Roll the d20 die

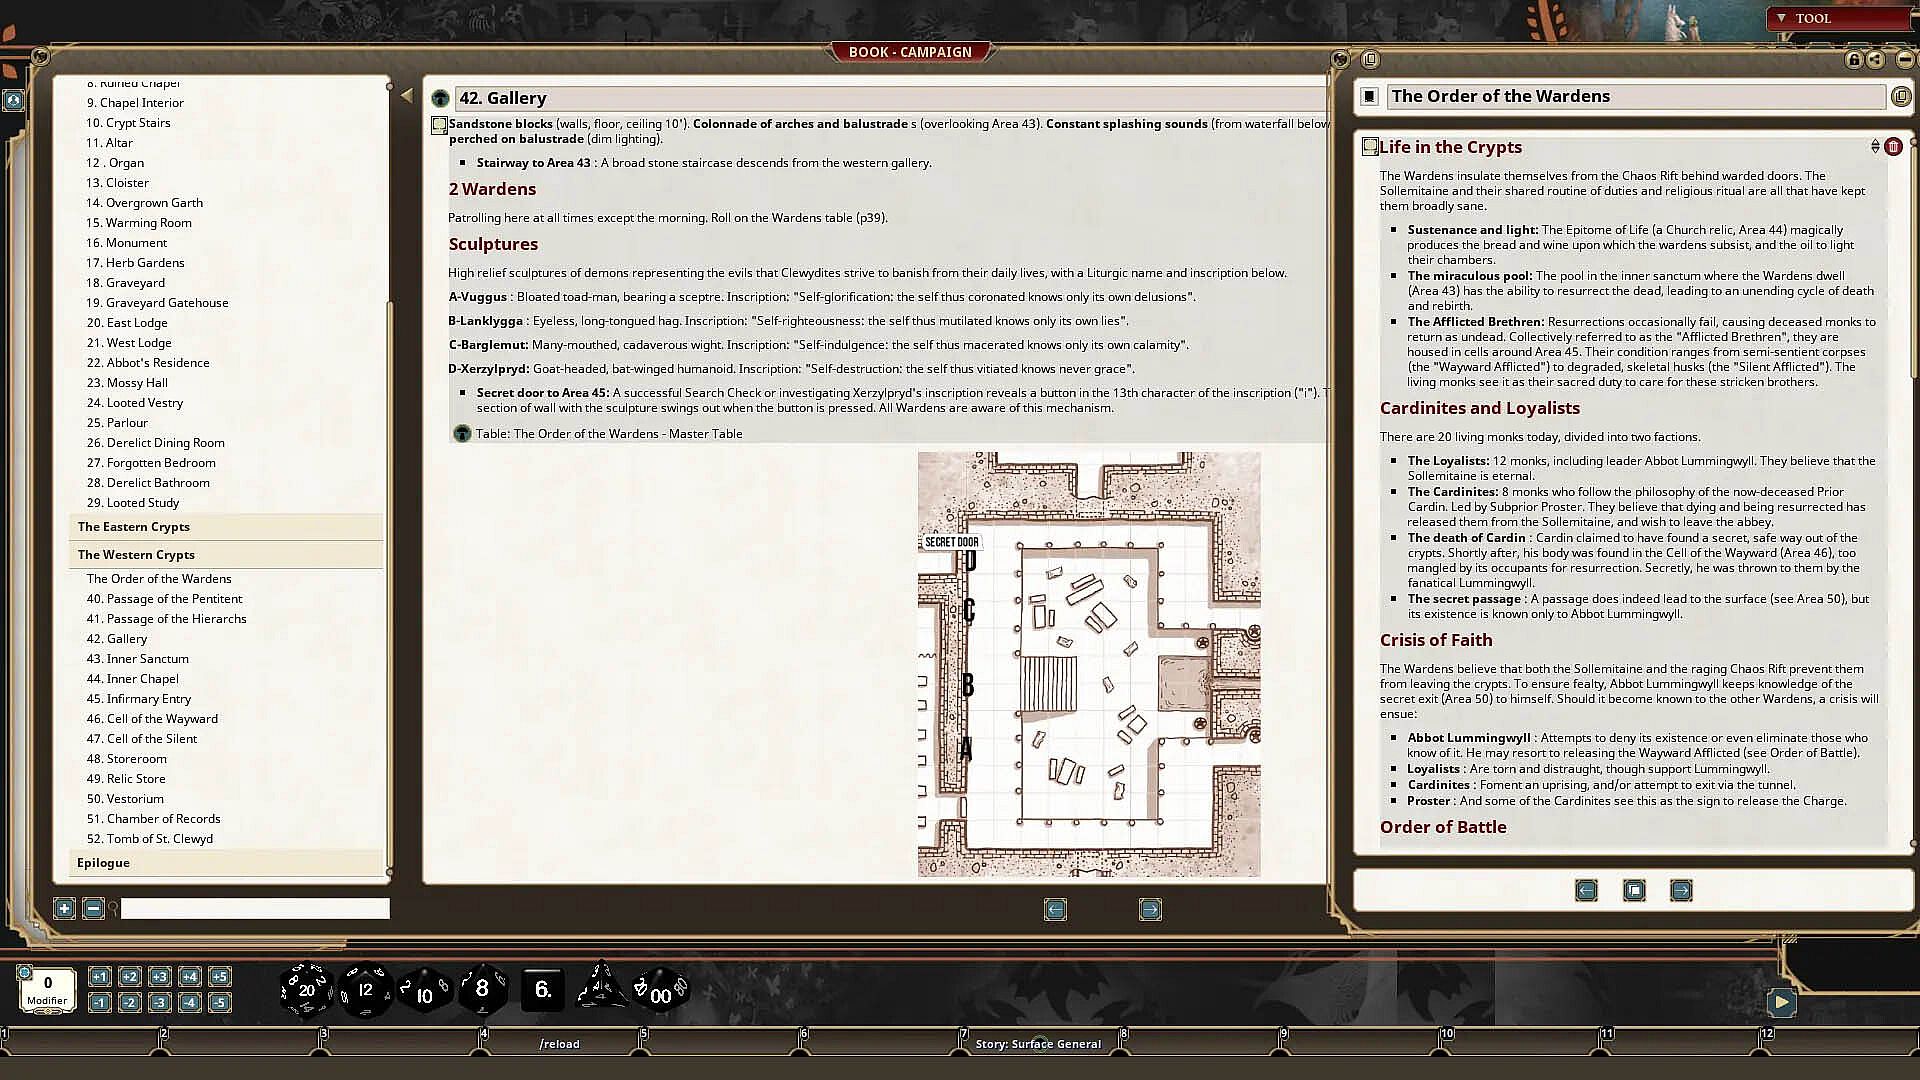coord(306,990)
